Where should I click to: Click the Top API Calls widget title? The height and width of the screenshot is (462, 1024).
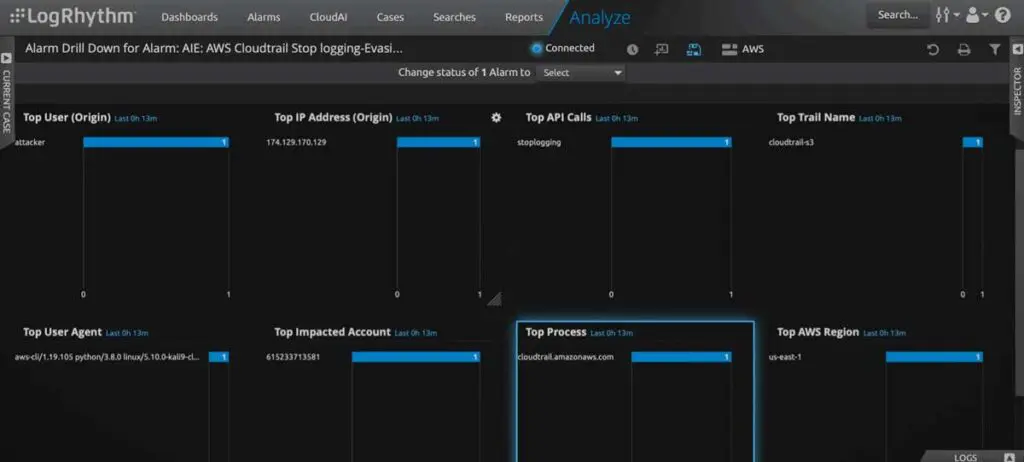(x=558, y=118)
